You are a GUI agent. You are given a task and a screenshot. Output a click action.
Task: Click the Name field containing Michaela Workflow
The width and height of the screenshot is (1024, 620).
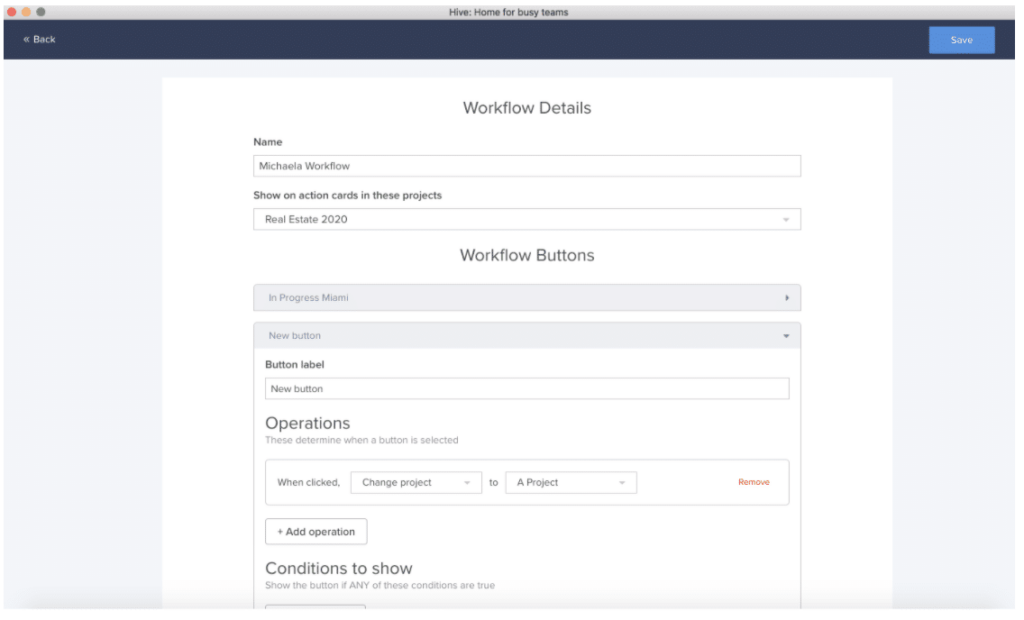click(x=527, y=165)
